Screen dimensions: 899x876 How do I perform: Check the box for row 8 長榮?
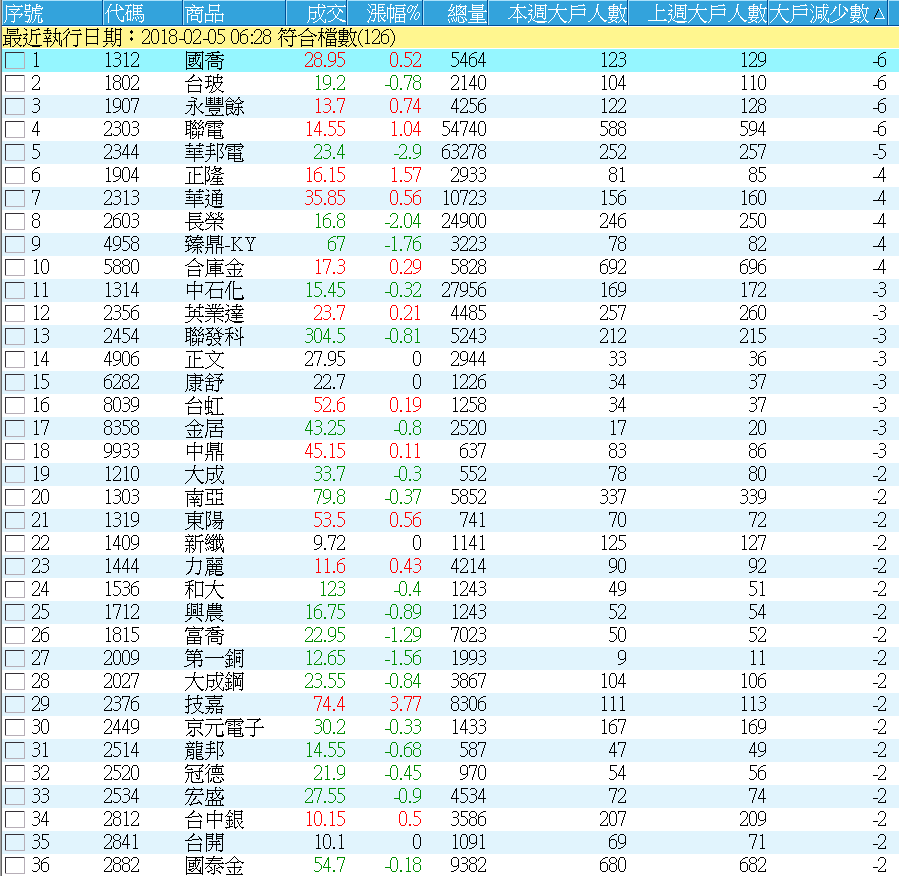click(x=15, y=221)
